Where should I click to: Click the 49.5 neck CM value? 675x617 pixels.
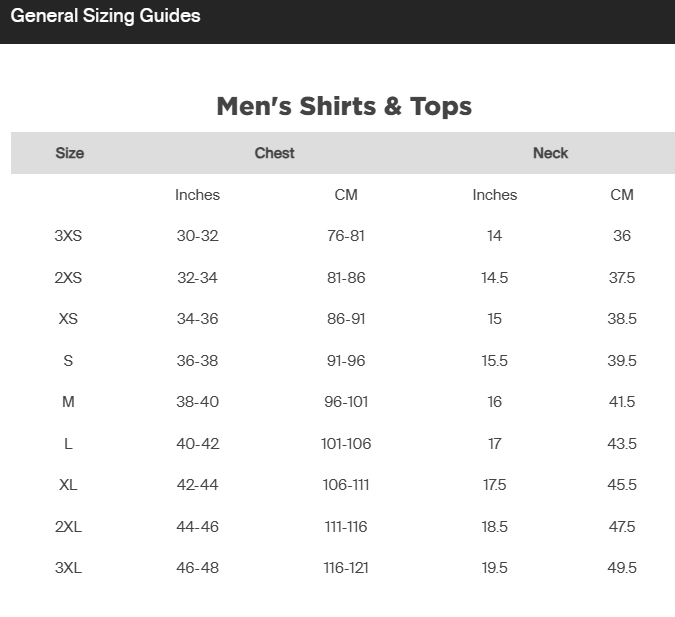[x=622, y=568]
